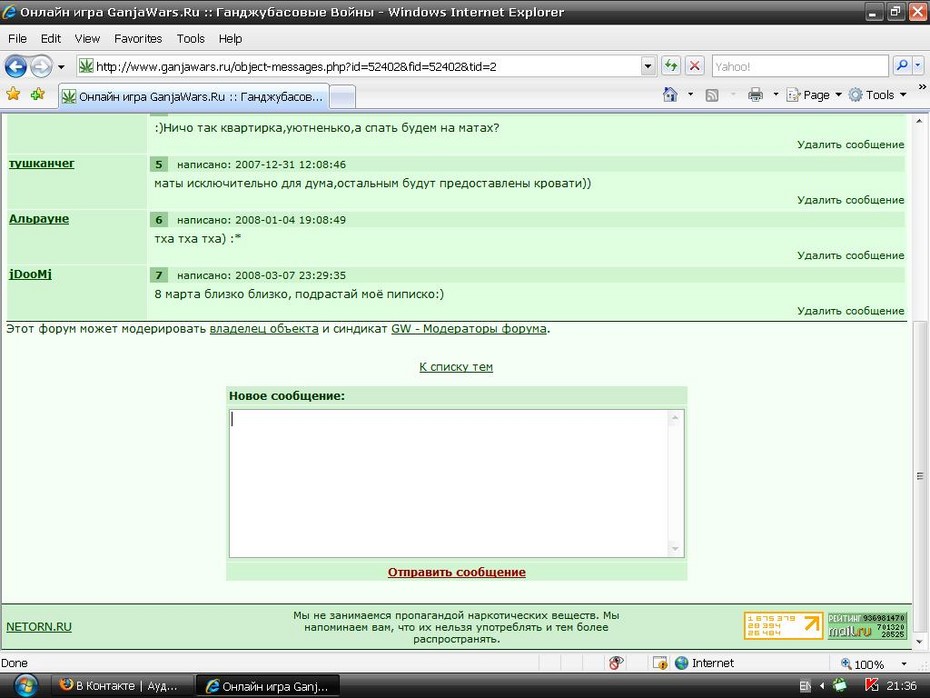Click the orange counter banner with arrow
The height and width of the screenshot is (698, 930).
click(x=784, y=626)
